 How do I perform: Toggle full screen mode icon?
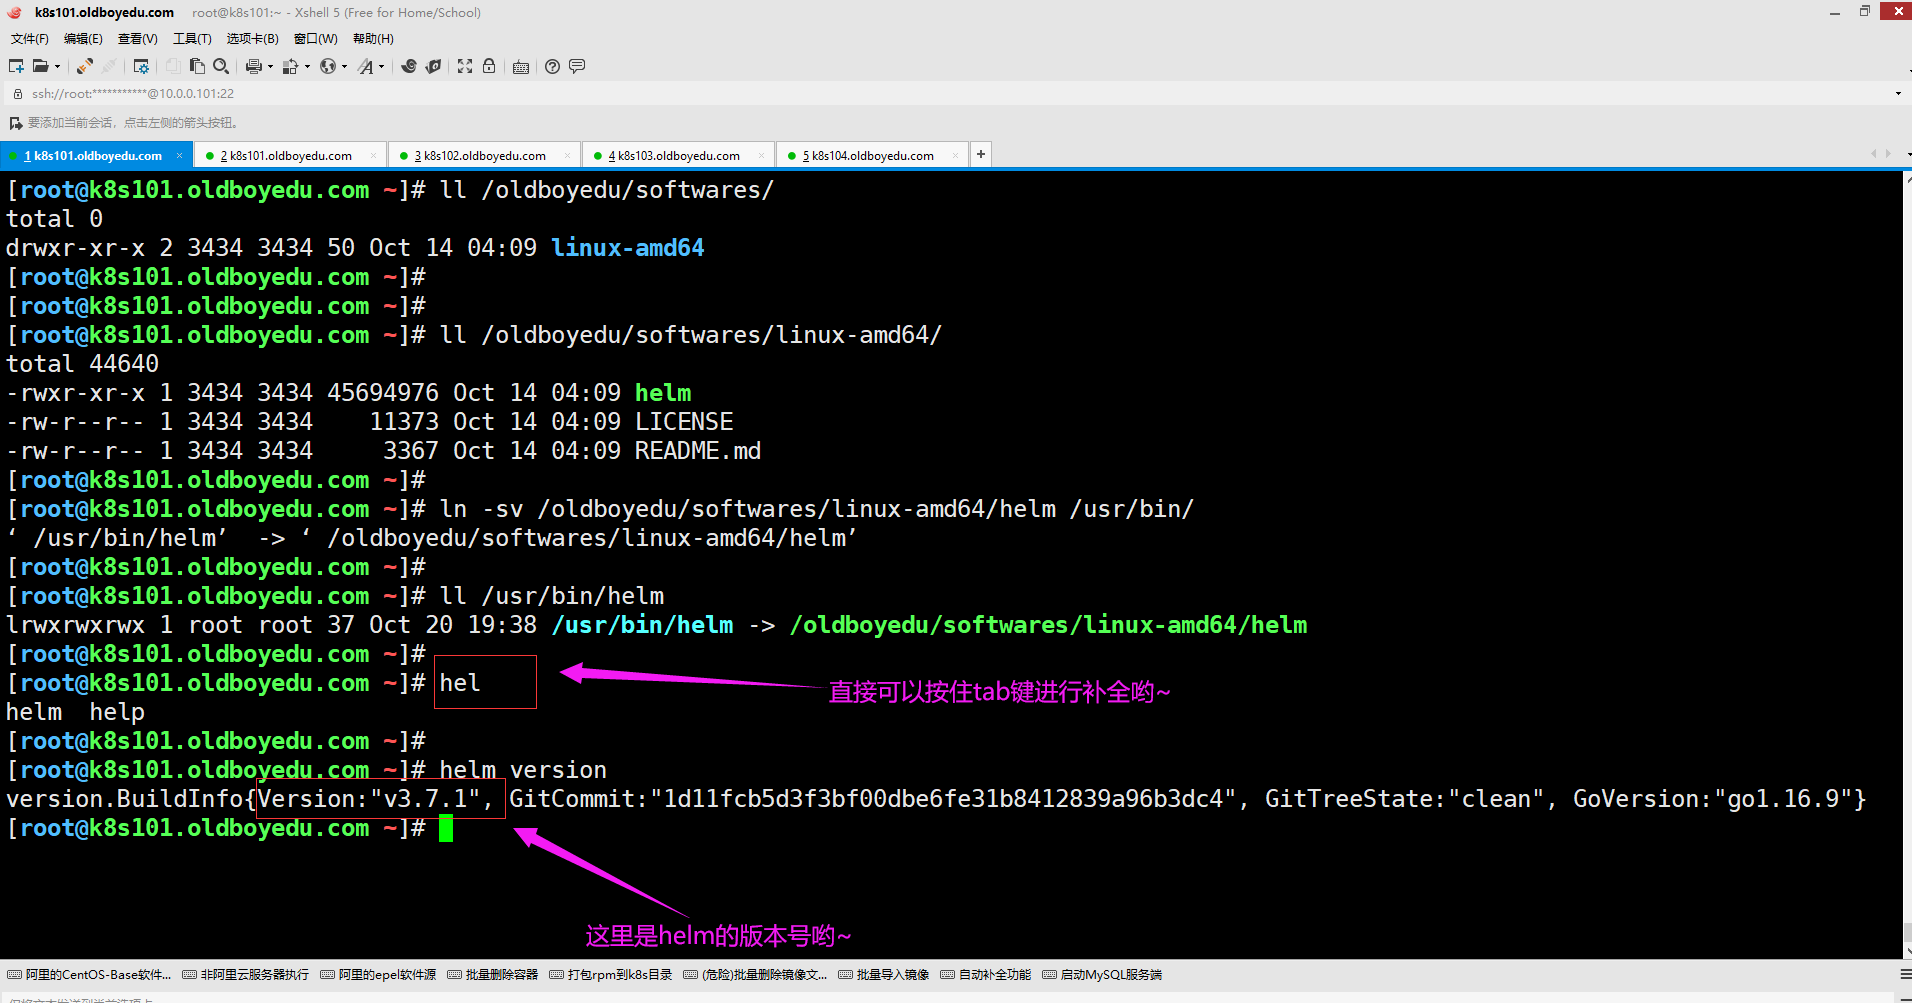[x=465, y=66]
